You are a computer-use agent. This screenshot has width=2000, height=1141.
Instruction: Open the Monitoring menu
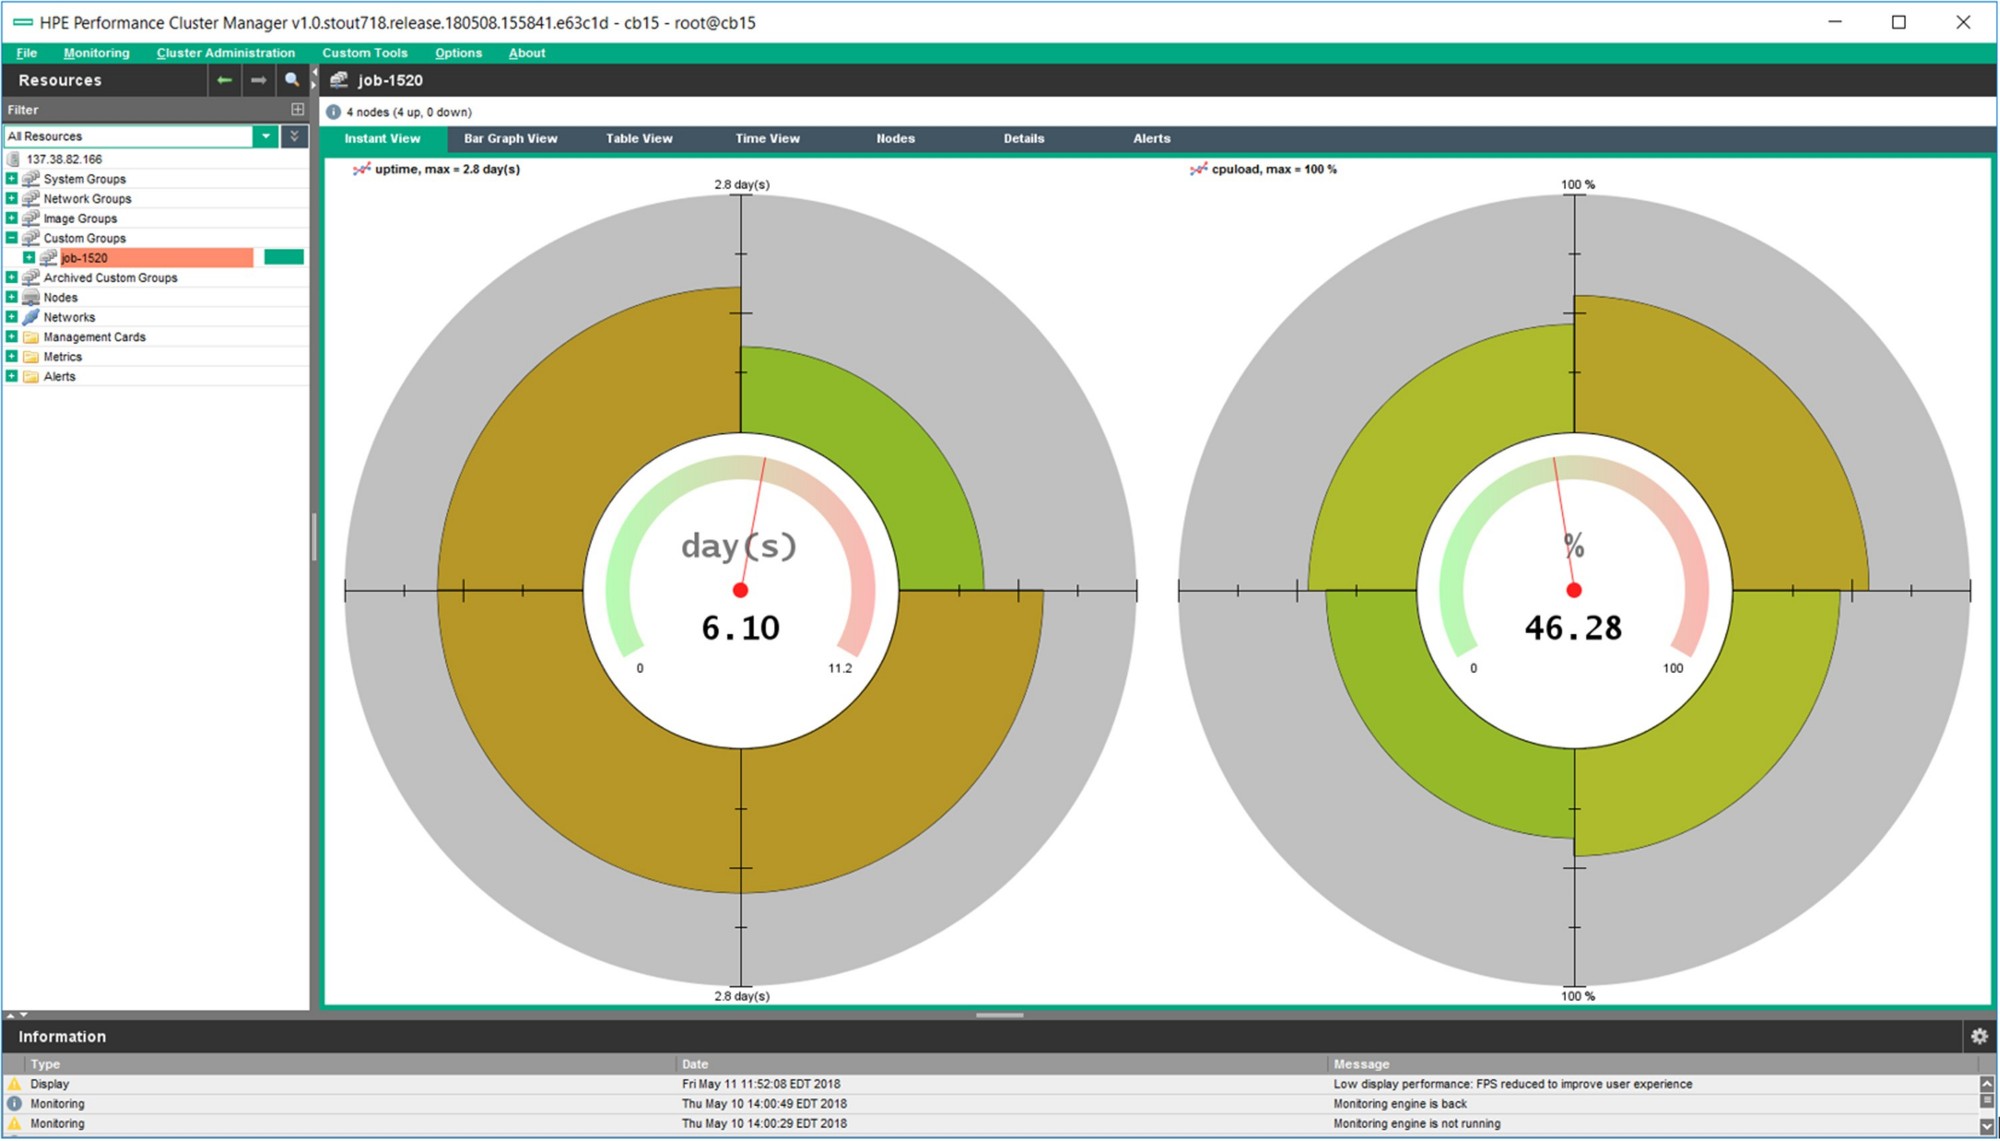click(x=96, y=53)
